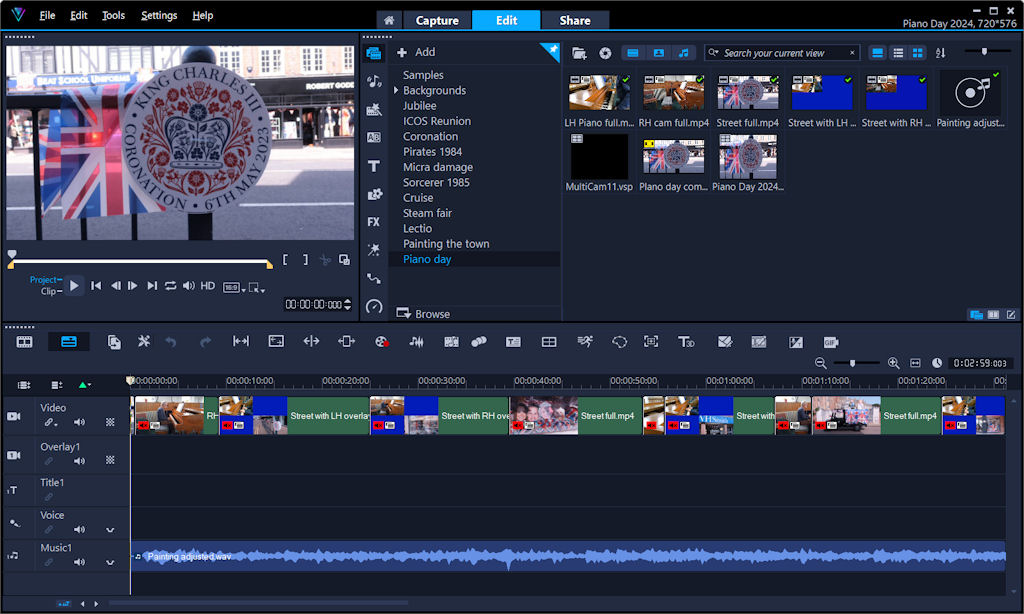
Task: Open the Sound library panel icon
Action: tap(374, 81)
